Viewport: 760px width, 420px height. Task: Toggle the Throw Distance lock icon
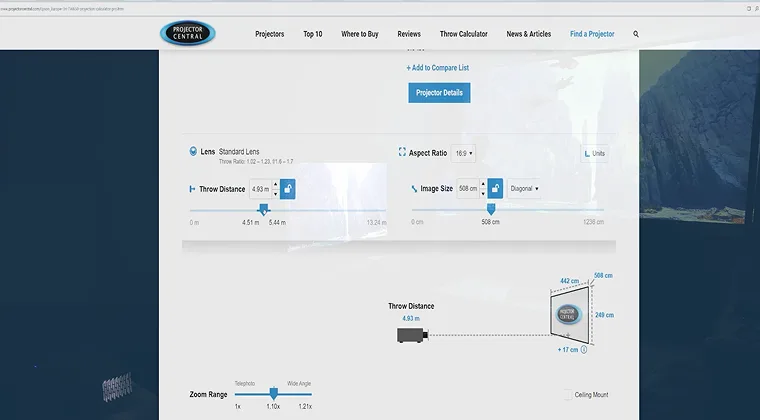point(287,189)
